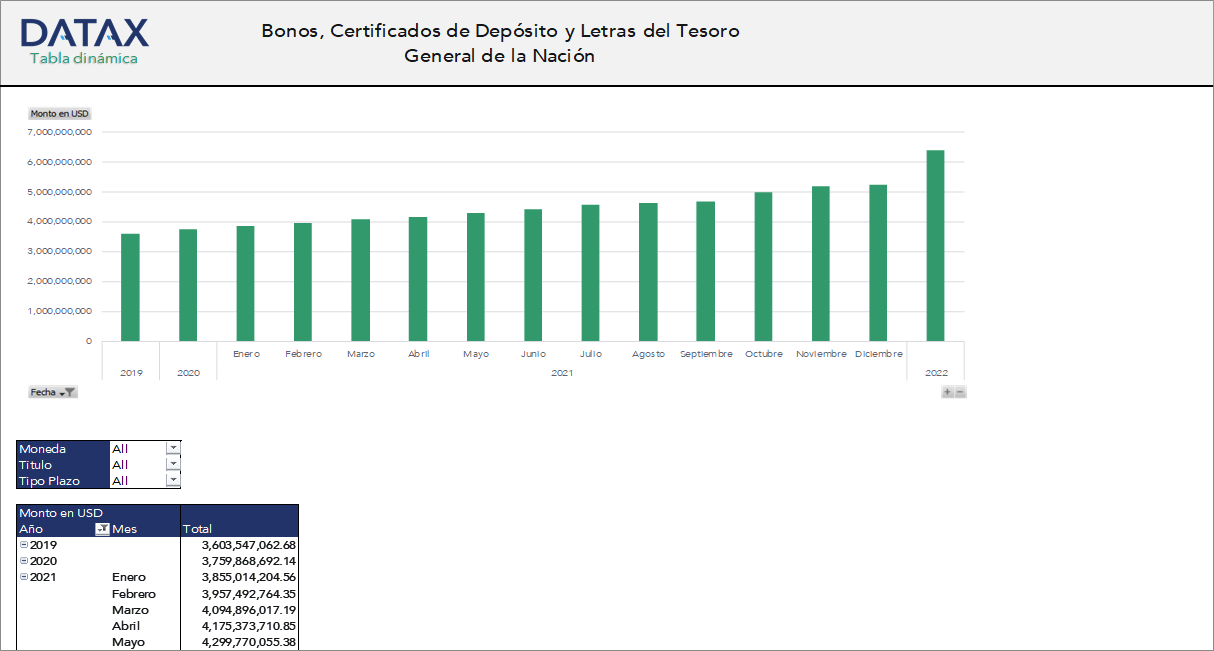This screenshot has height=651, width=1214.
Task: Click the '+' expand entire field button near chart
Action: (946, 391)
